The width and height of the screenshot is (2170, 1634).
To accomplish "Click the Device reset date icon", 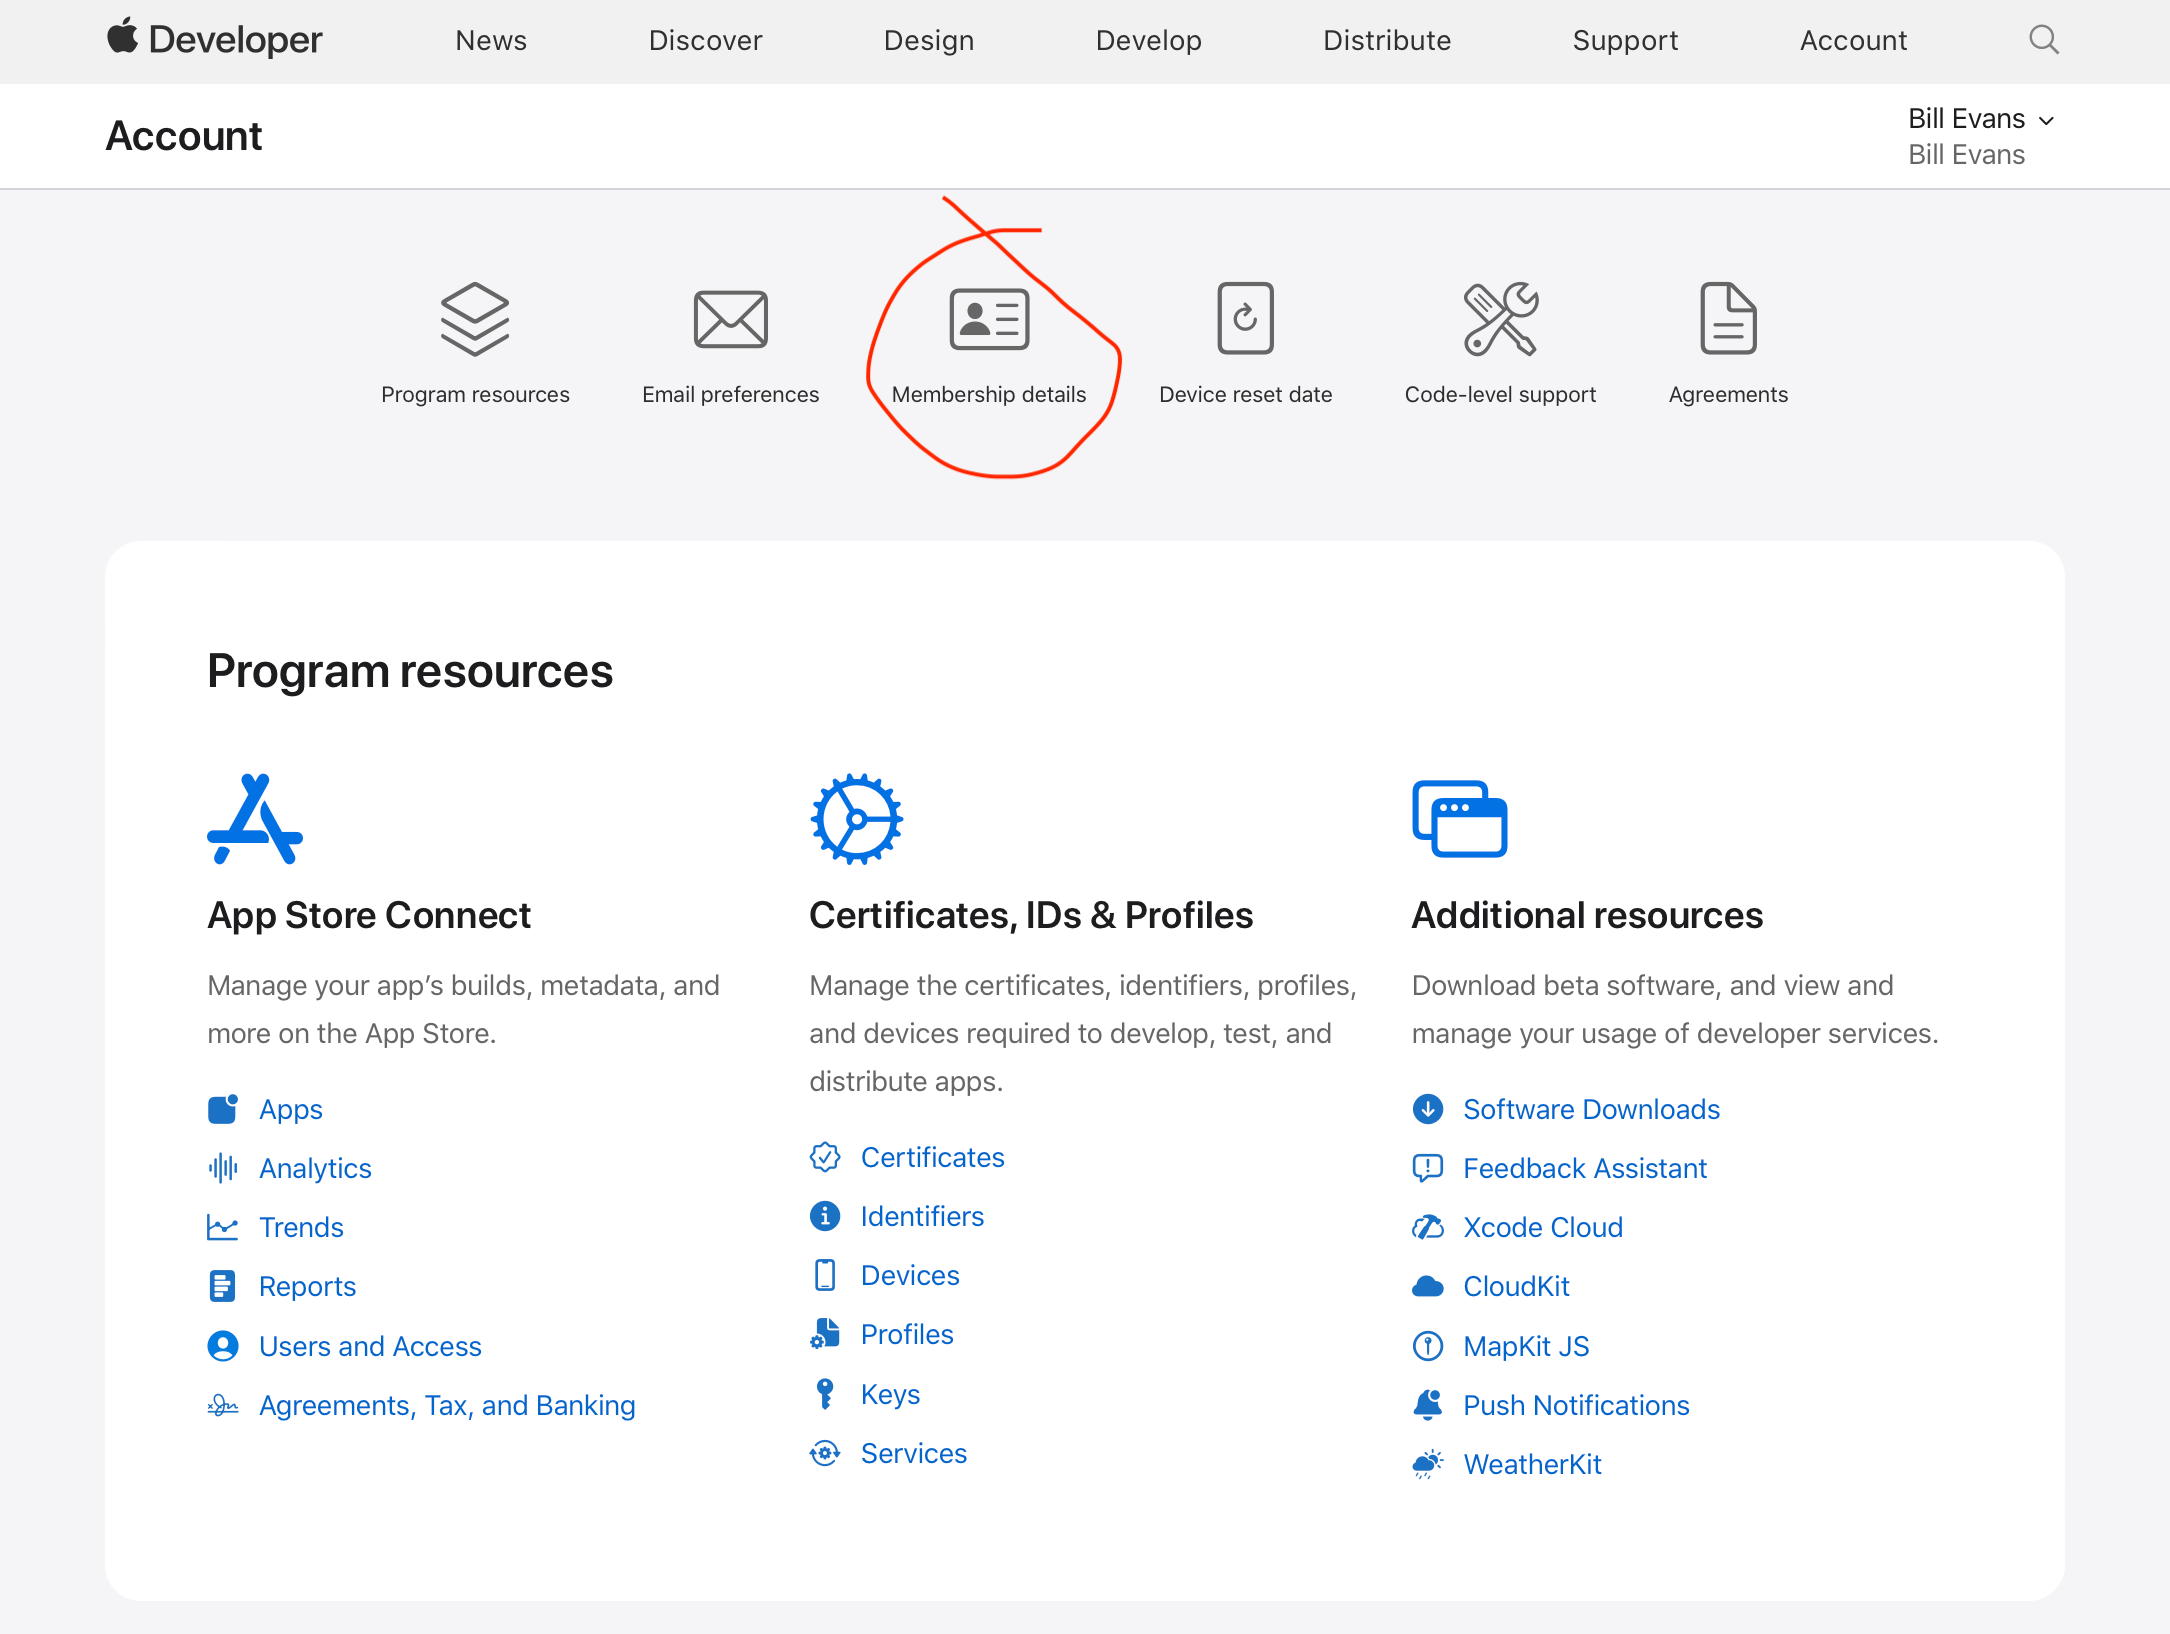I will click(x=1245, y=318).
